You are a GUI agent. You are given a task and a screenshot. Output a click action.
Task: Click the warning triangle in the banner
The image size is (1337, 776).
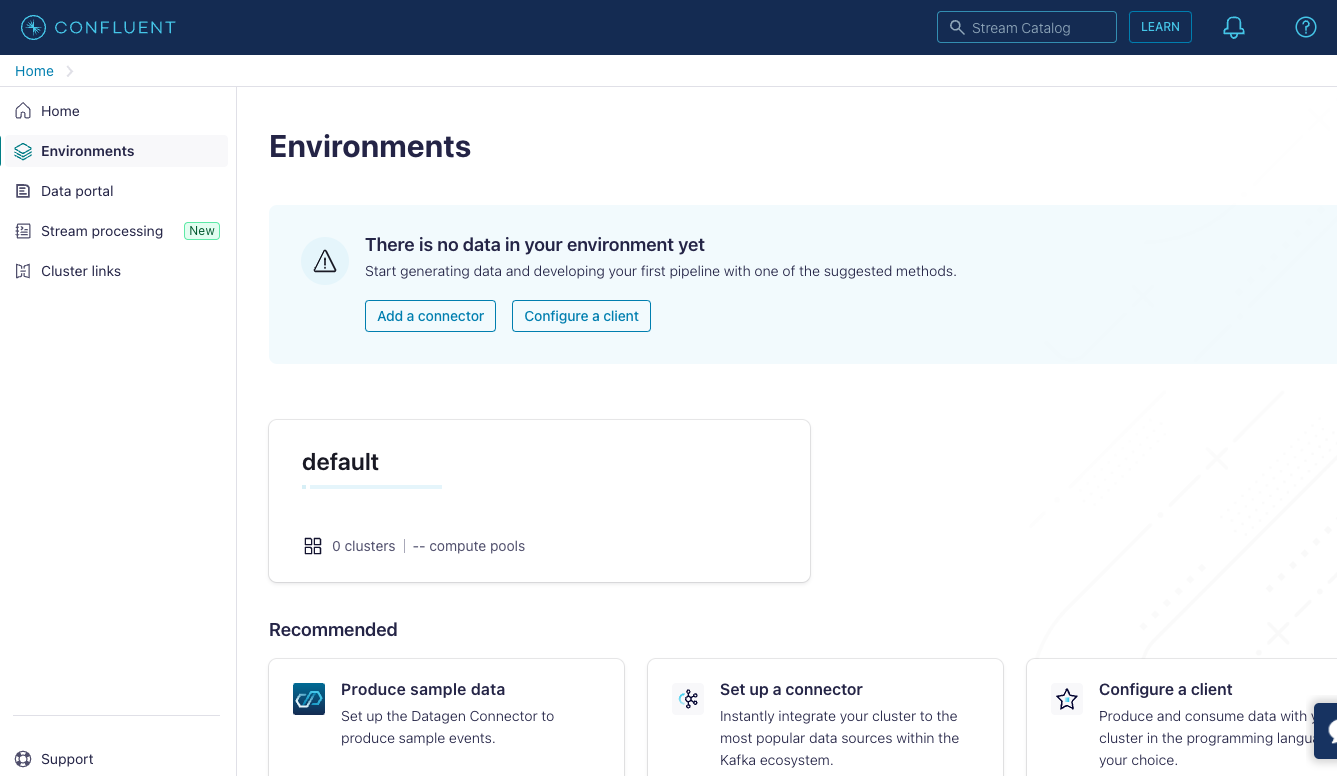(325, 260)
